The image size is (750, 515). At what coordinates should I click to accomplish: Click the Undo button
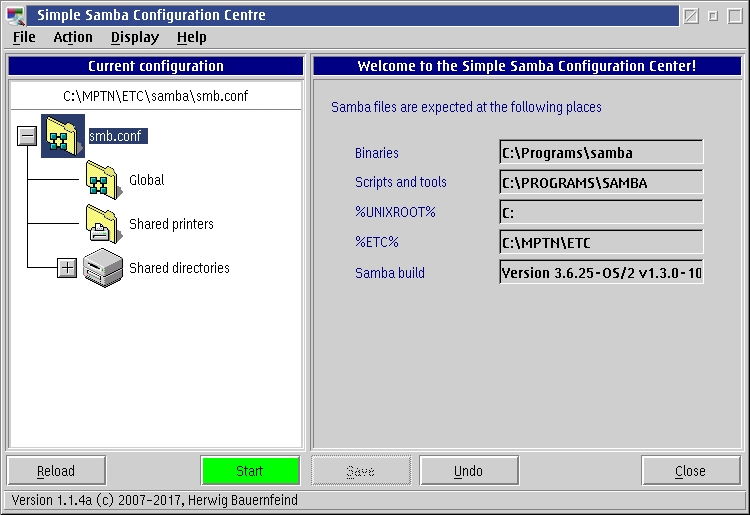(x=469, y=471)
